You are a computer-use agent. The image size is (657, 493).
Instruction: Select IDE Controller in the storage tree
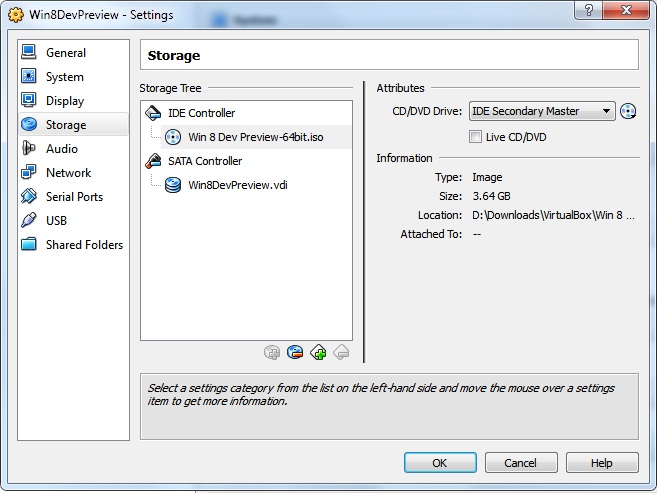pos(201,113)
